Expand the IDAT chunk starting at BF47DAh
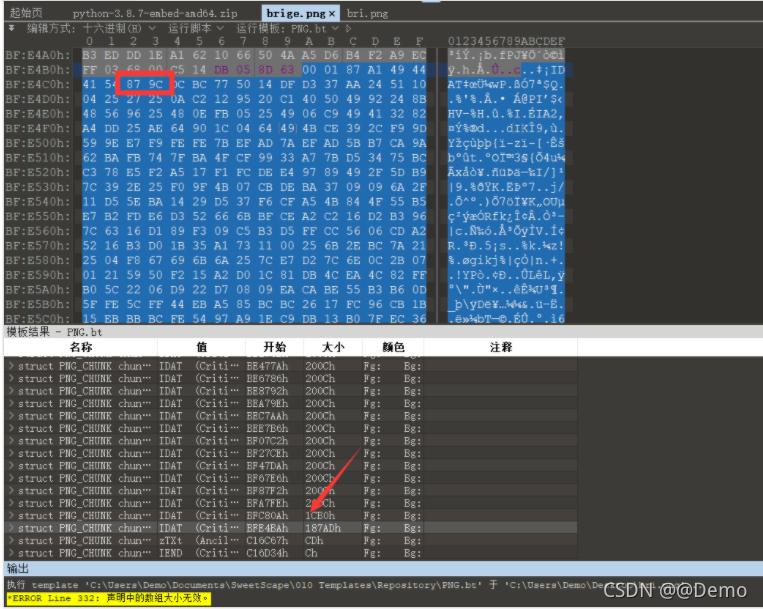Screen dimensions: 763x609 click(x=11, y=466)
